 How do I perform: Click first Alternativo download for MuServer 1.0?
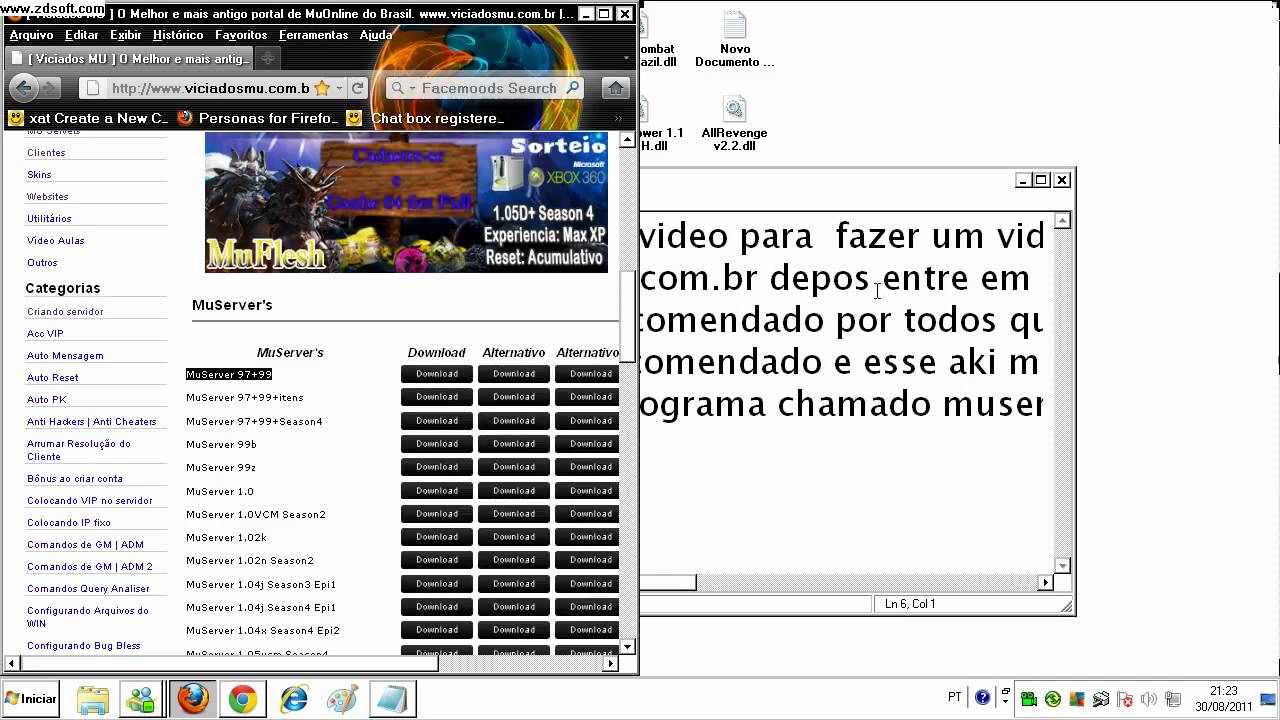514,491
